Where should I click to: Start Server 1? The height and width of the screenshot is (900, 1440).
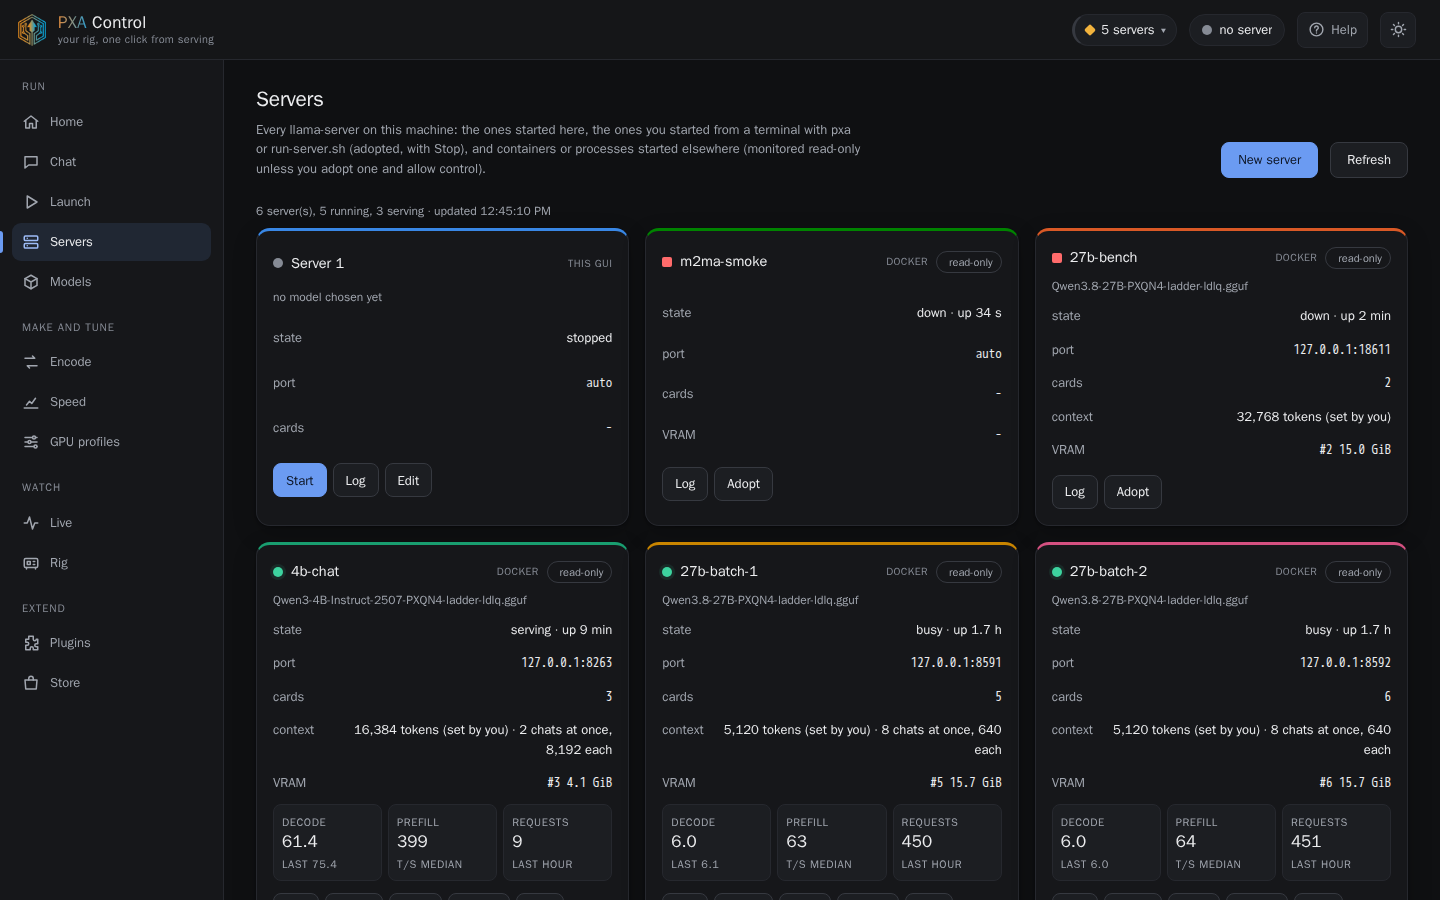pyautogui.click(x=300, y=480)
